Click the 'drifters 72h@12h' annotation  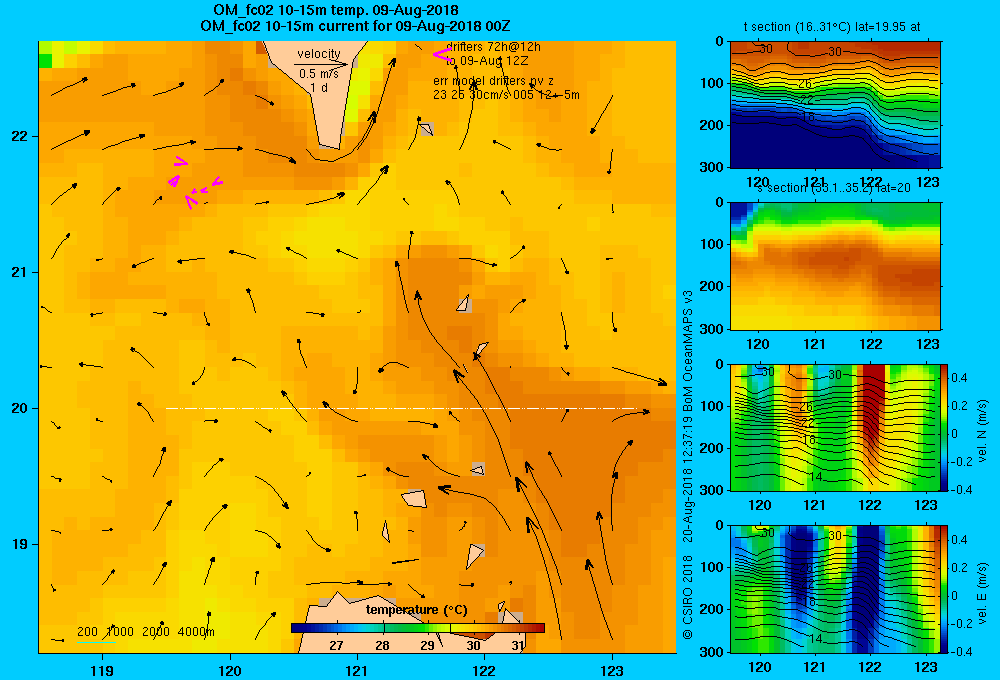494,47
